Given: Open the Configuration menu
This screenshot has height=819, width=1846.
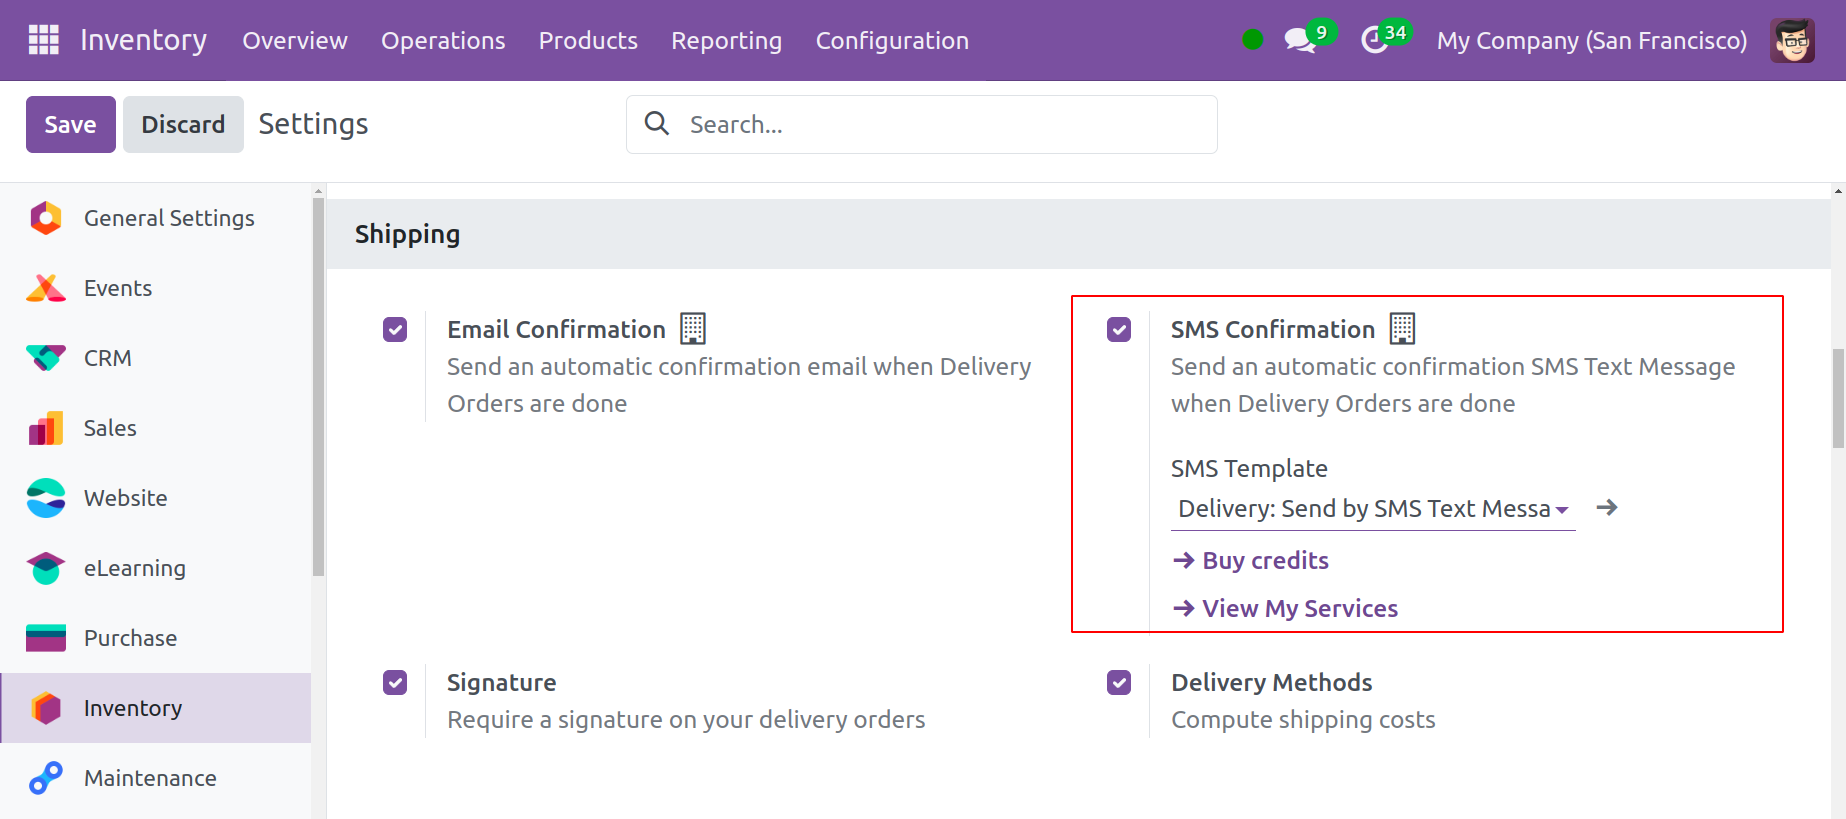Looking at the screenshot, I should click(891, 41).
